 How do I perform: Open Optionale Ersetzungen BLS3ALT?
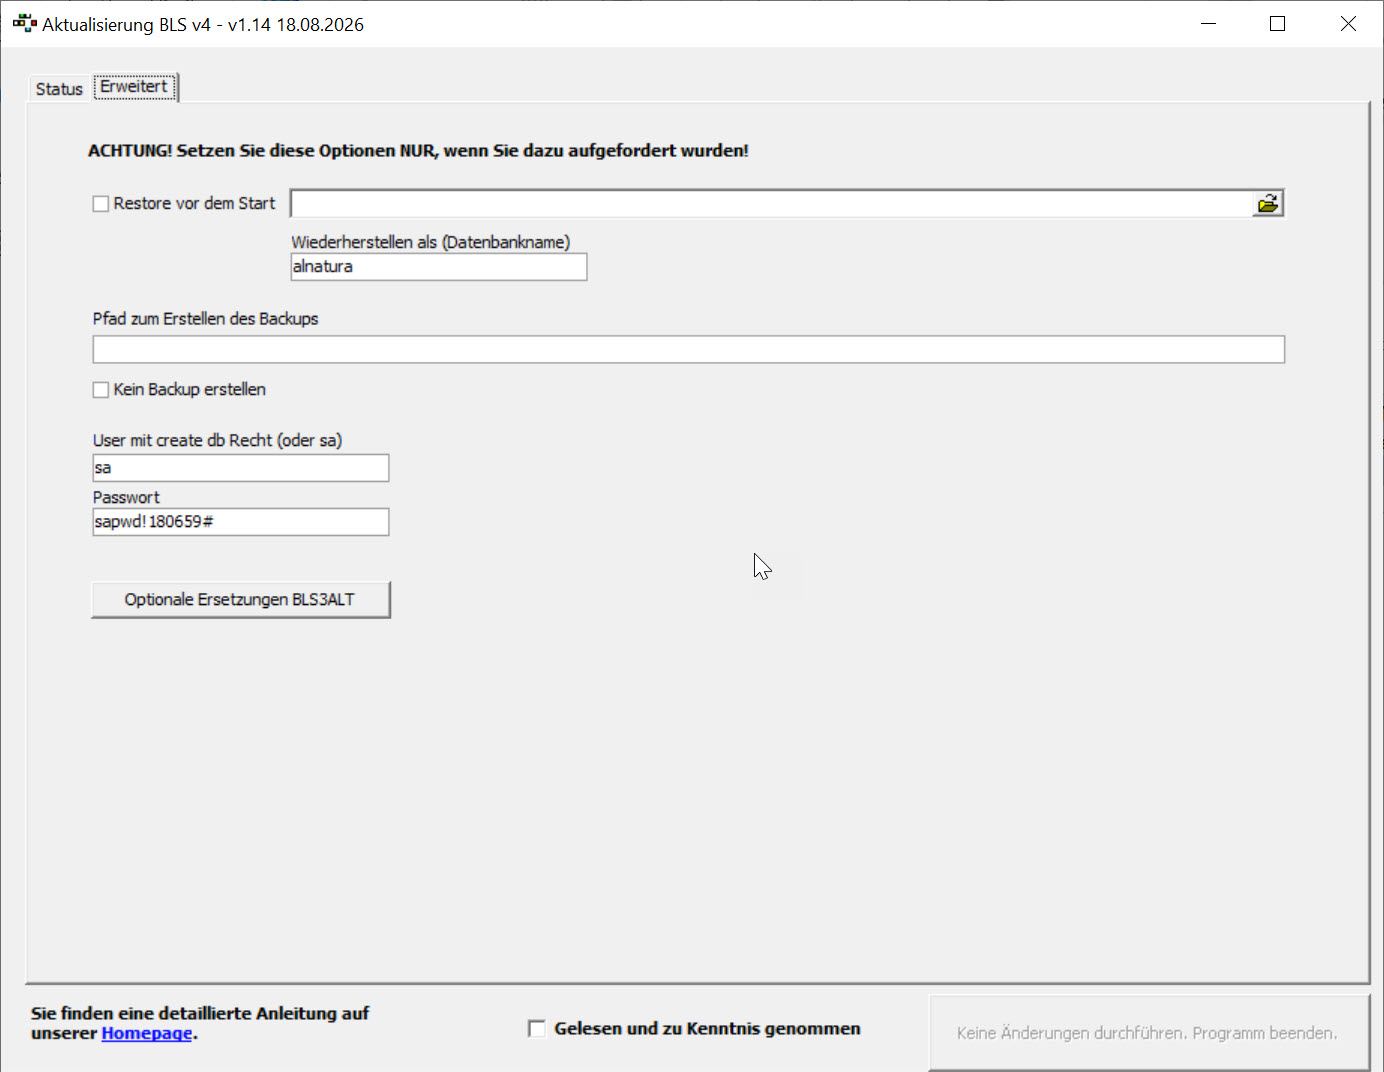(241, 600)
